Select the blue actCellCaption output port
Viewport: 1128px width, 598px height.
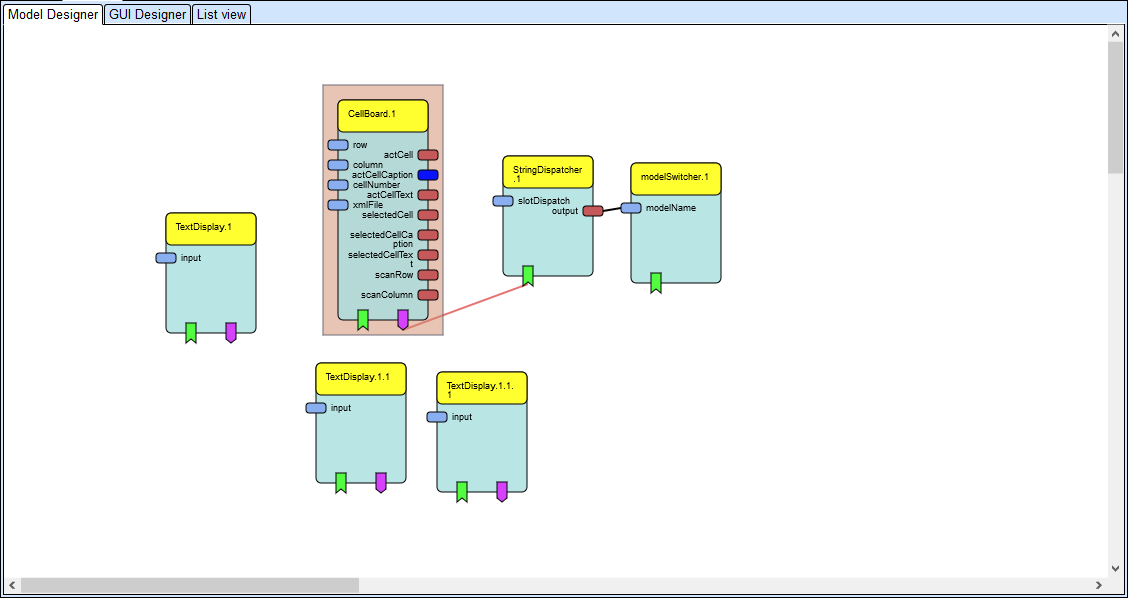pos(428,175)
